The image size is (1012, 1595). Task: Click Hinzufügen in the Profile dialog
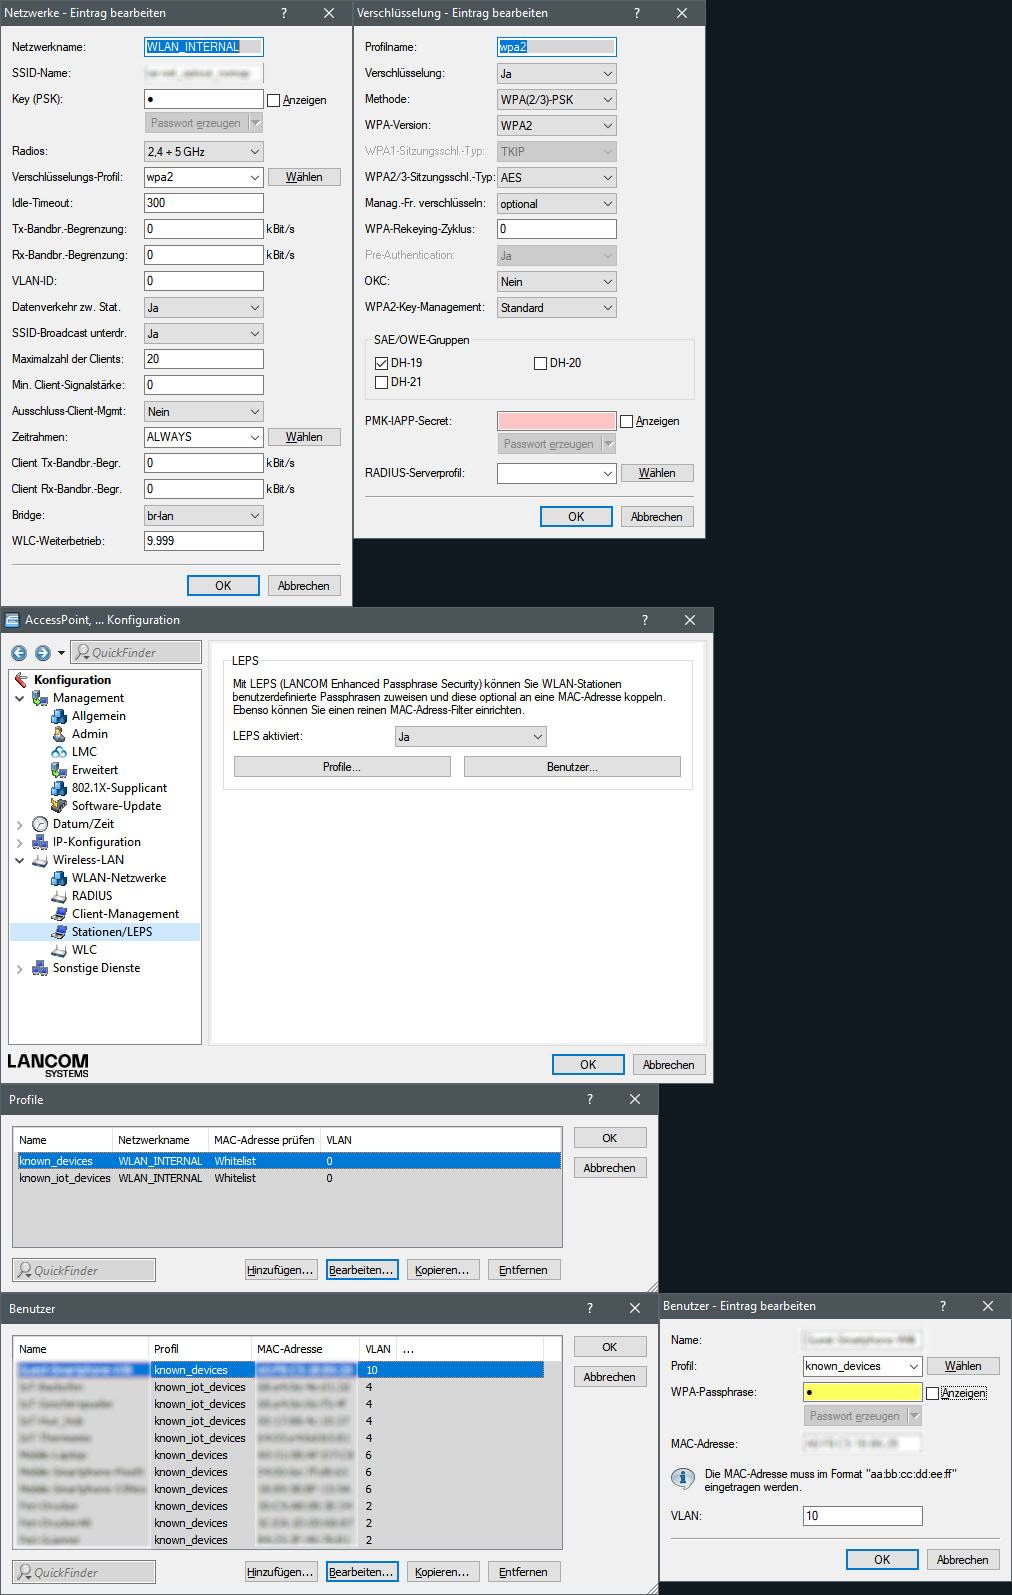(281, 1270)
